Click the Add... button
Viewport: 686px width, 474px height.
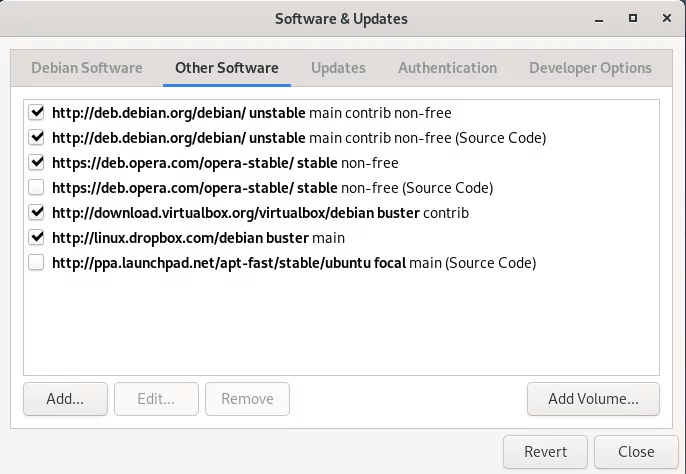tap(65, 399)
